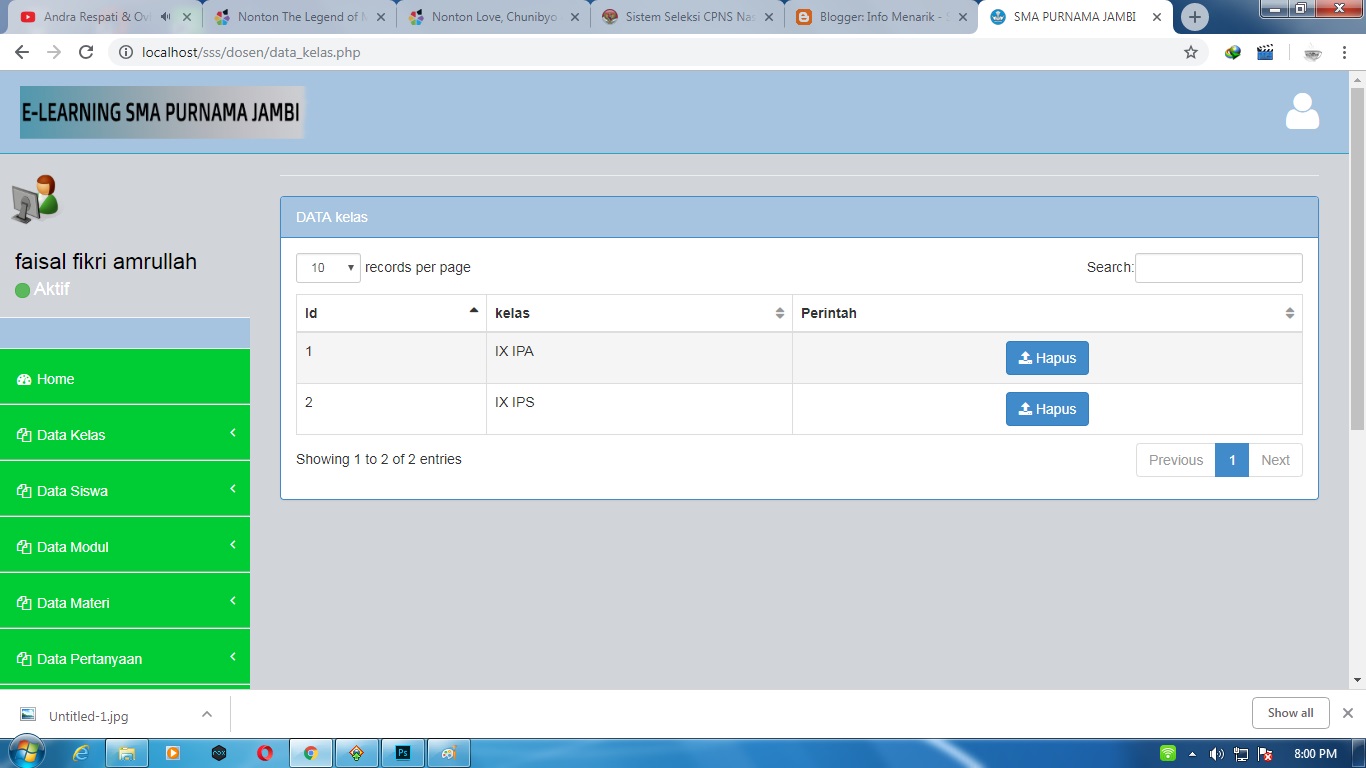Image resolution: width=1366 pixels, height=768 pixels.
Task: Select the Data Pertanyaan sidebar icon
Action: coord(23,658)
